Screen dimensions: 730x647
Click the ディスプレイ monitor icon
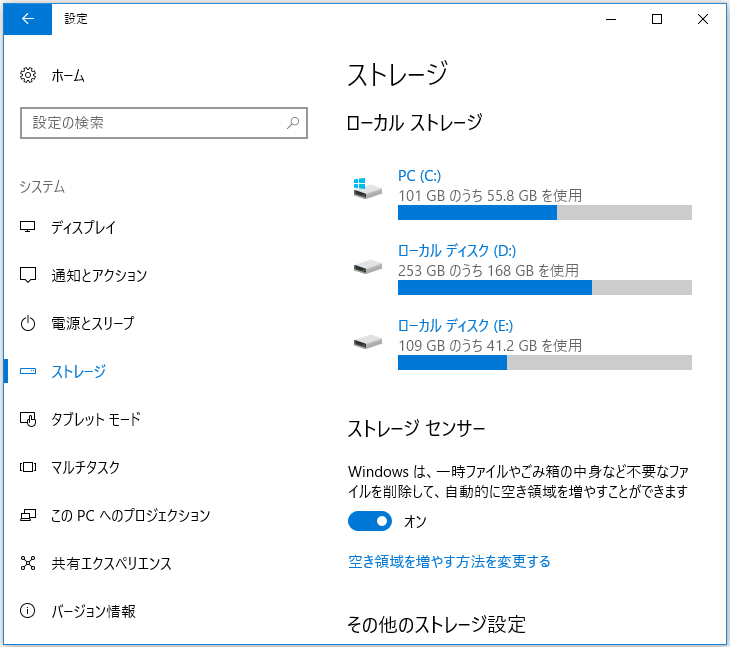pyautogui.click(x=28, y=227)
